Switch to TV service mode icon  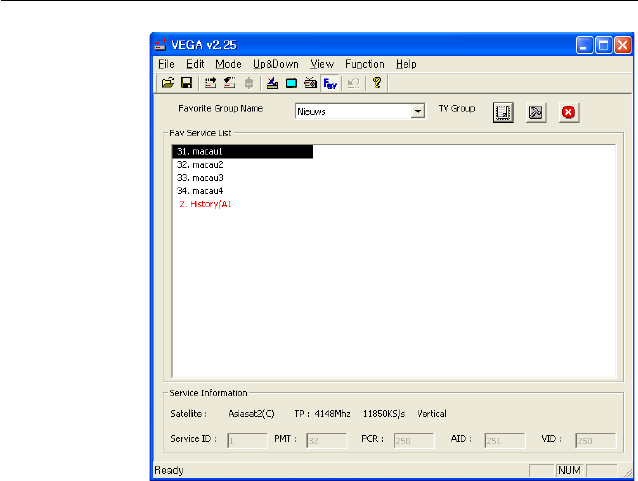tap(291, 83)
